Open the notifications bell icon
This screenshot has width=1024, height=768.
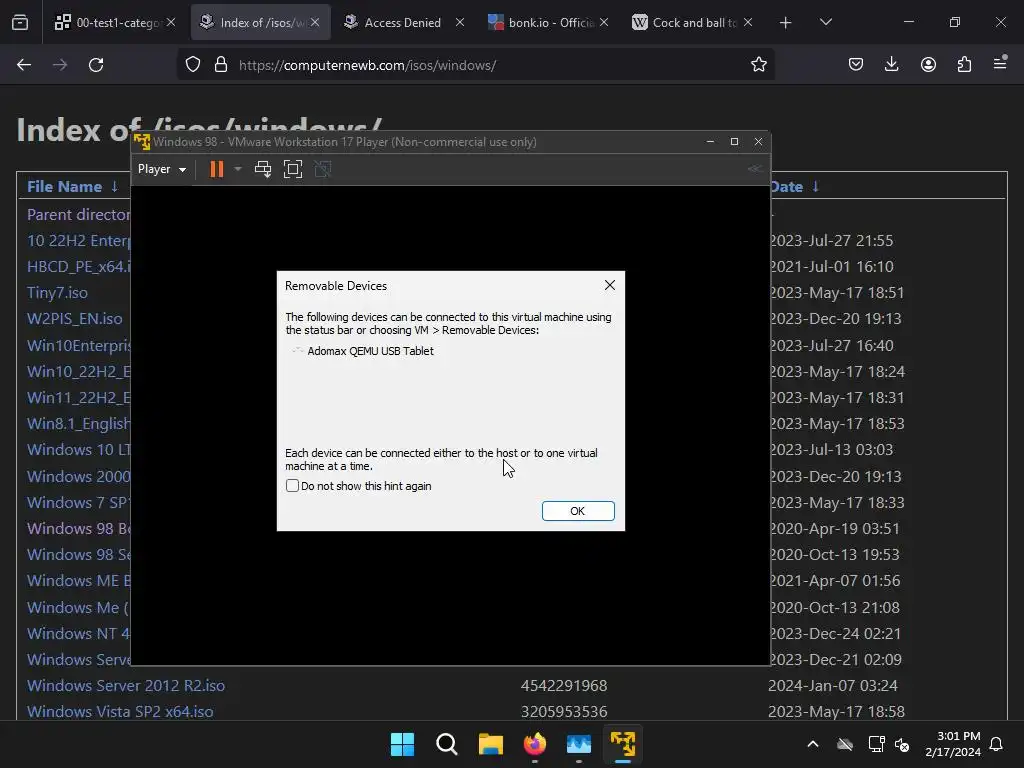point(997,744)
